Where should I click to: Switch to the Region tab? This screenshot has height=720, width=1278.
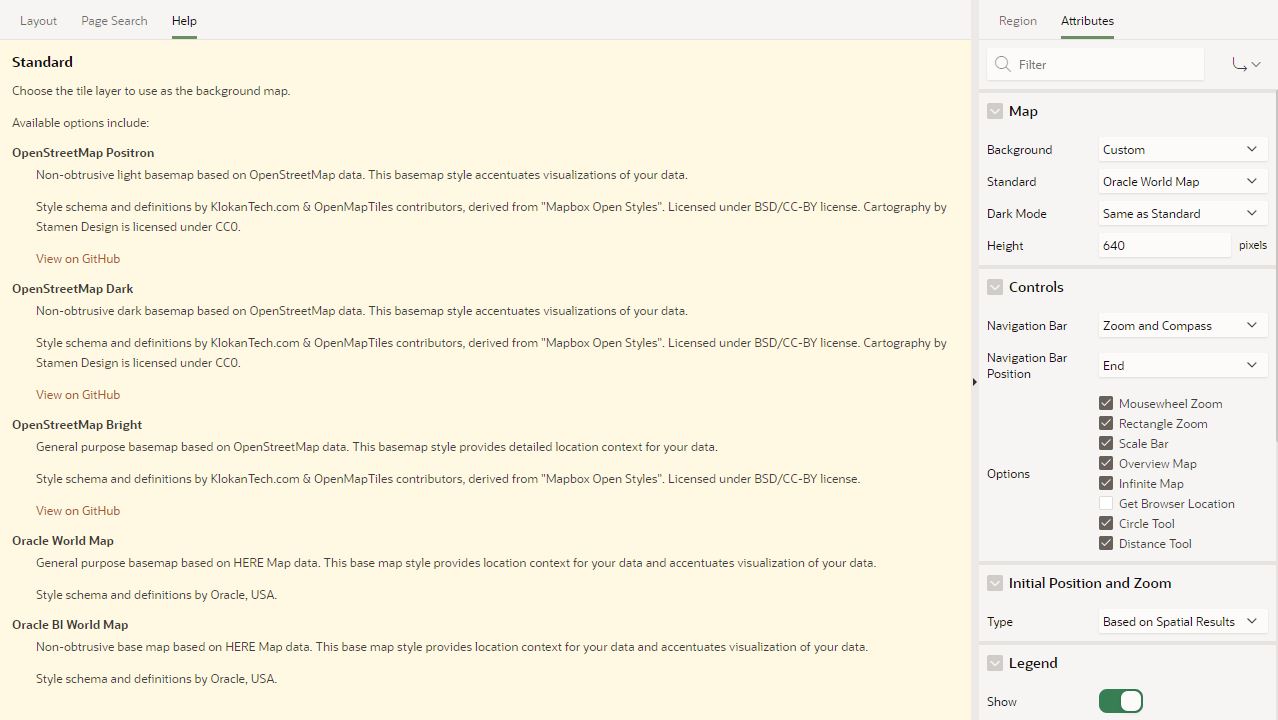click(1017, 20)
